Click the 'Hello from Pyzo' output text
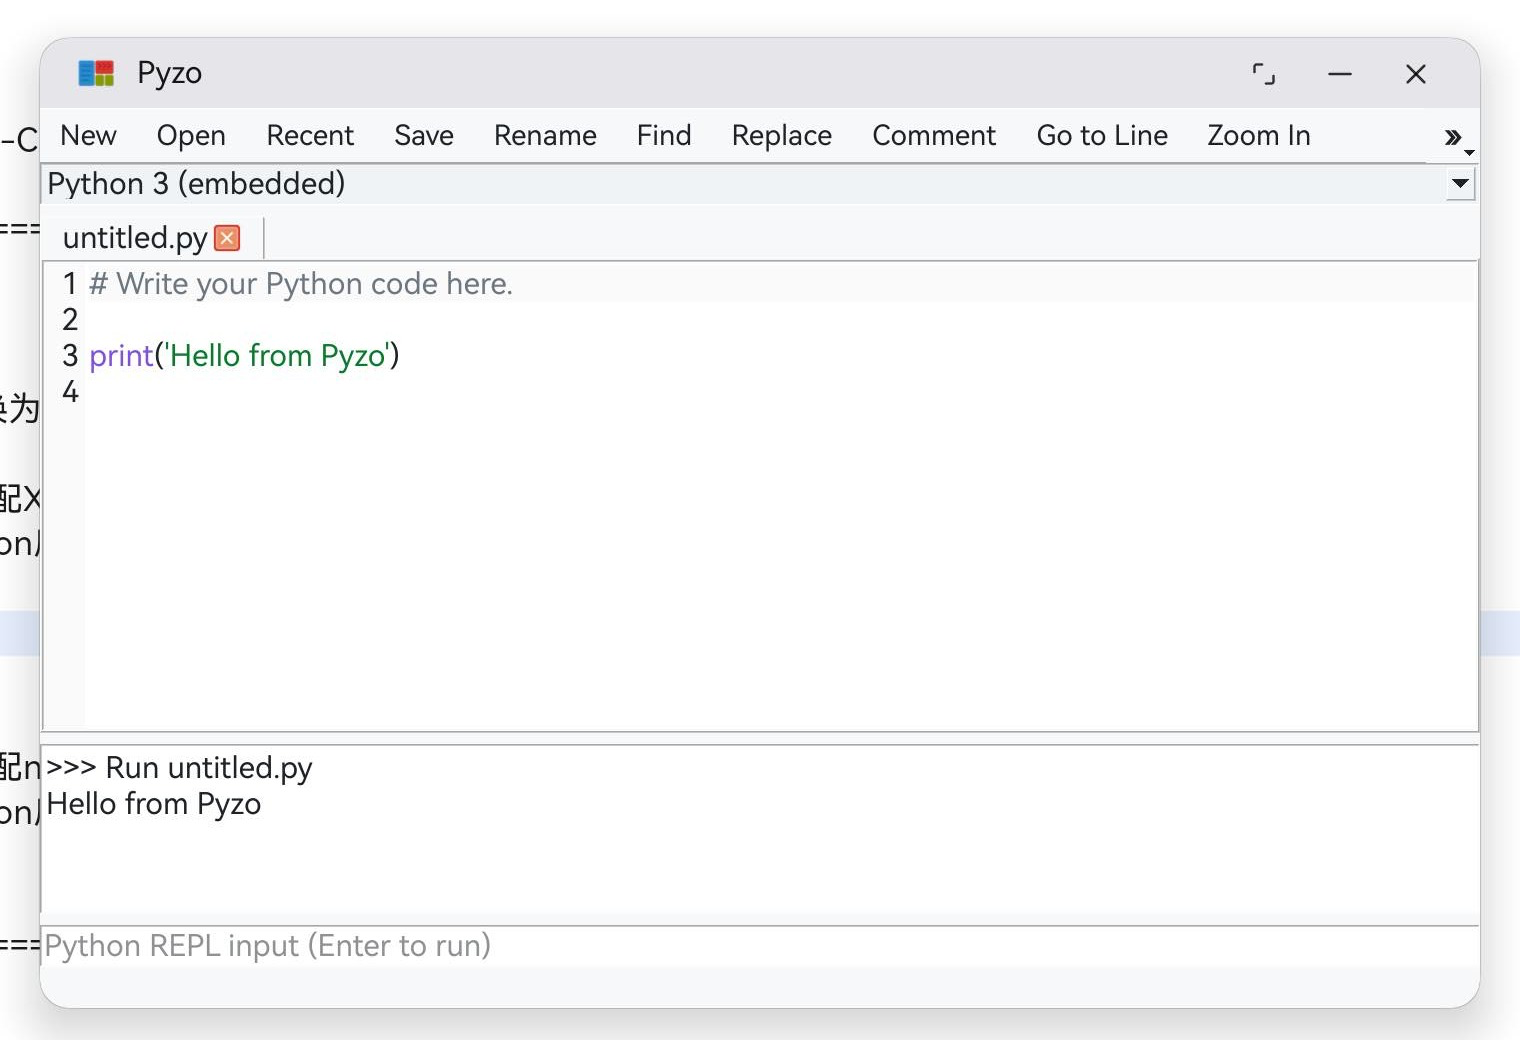This screenshot has width=1520, height=1040. [x=154, y=804]
